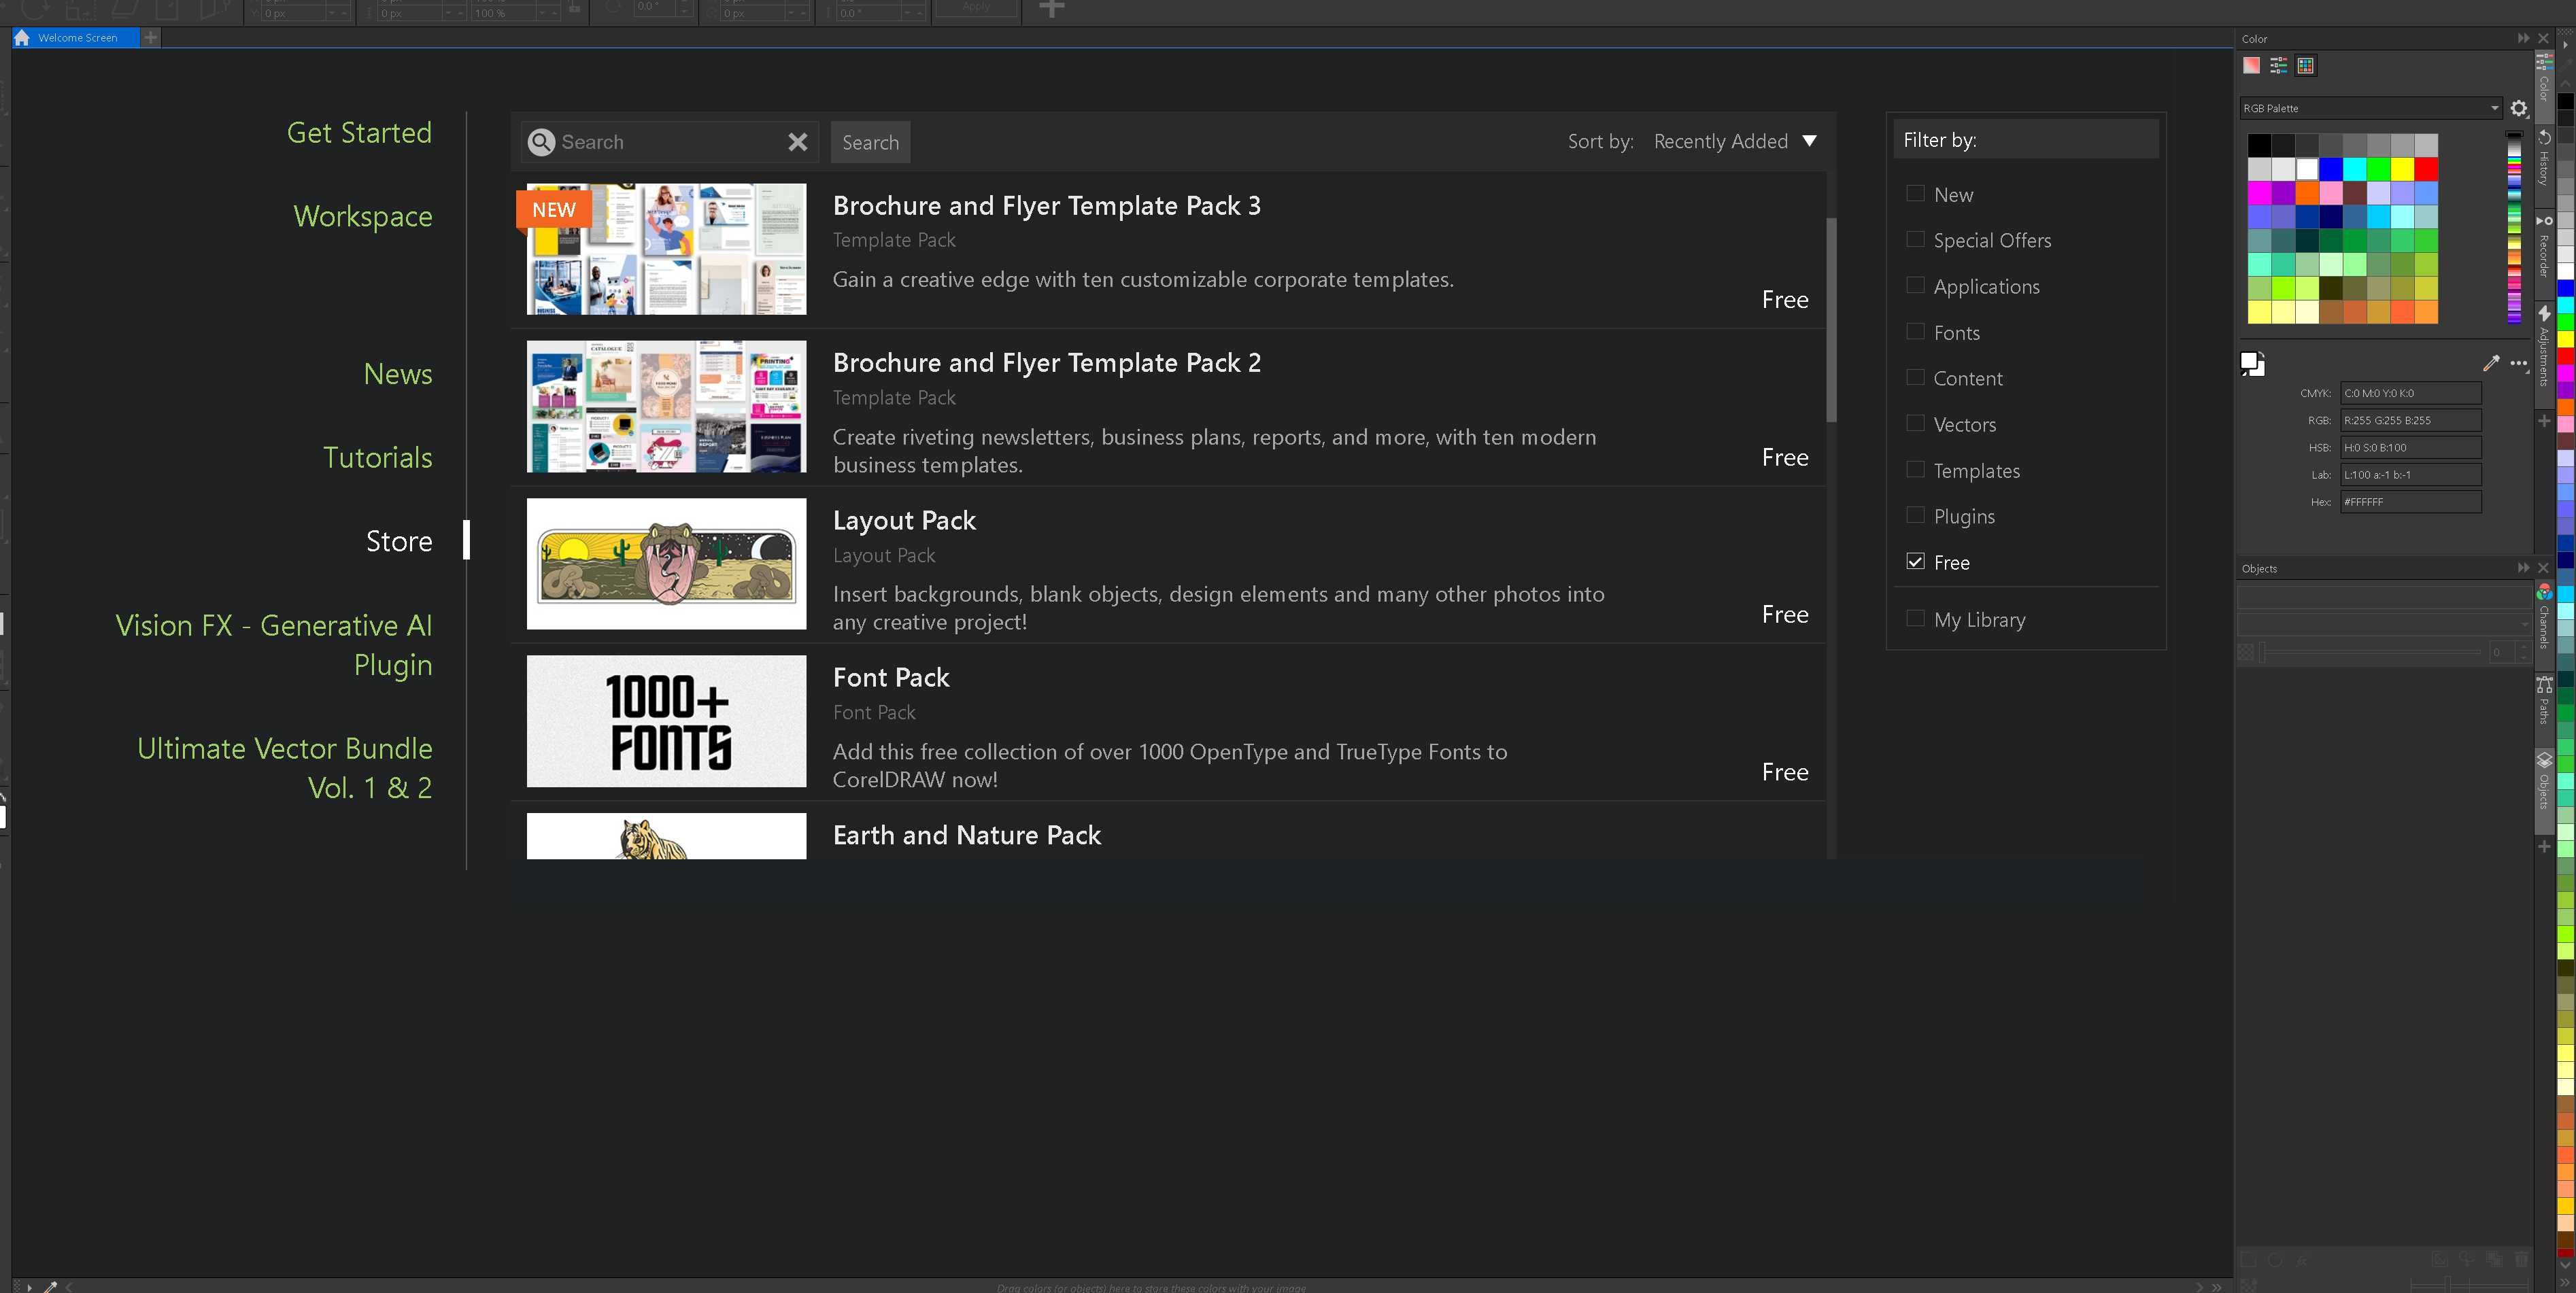Click the color list view icon

pyautogui.click(x=2277, y=65)
